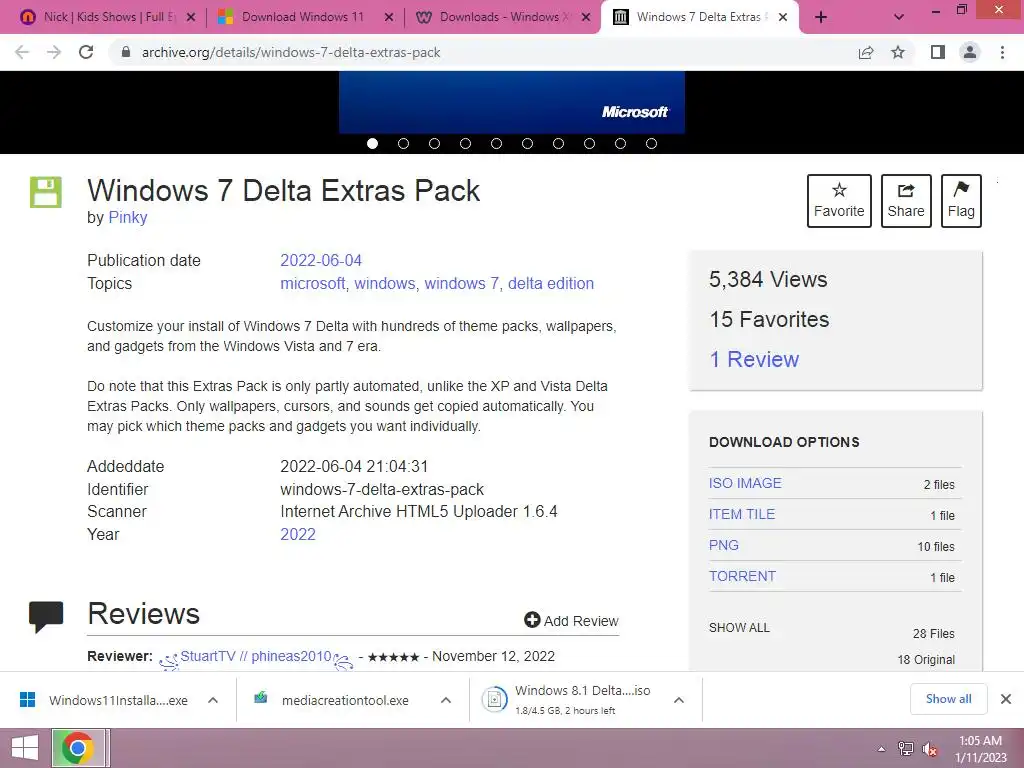This screenshot has height=768, width=1024.
Task: Share this archive item
Action: [906, 200]
